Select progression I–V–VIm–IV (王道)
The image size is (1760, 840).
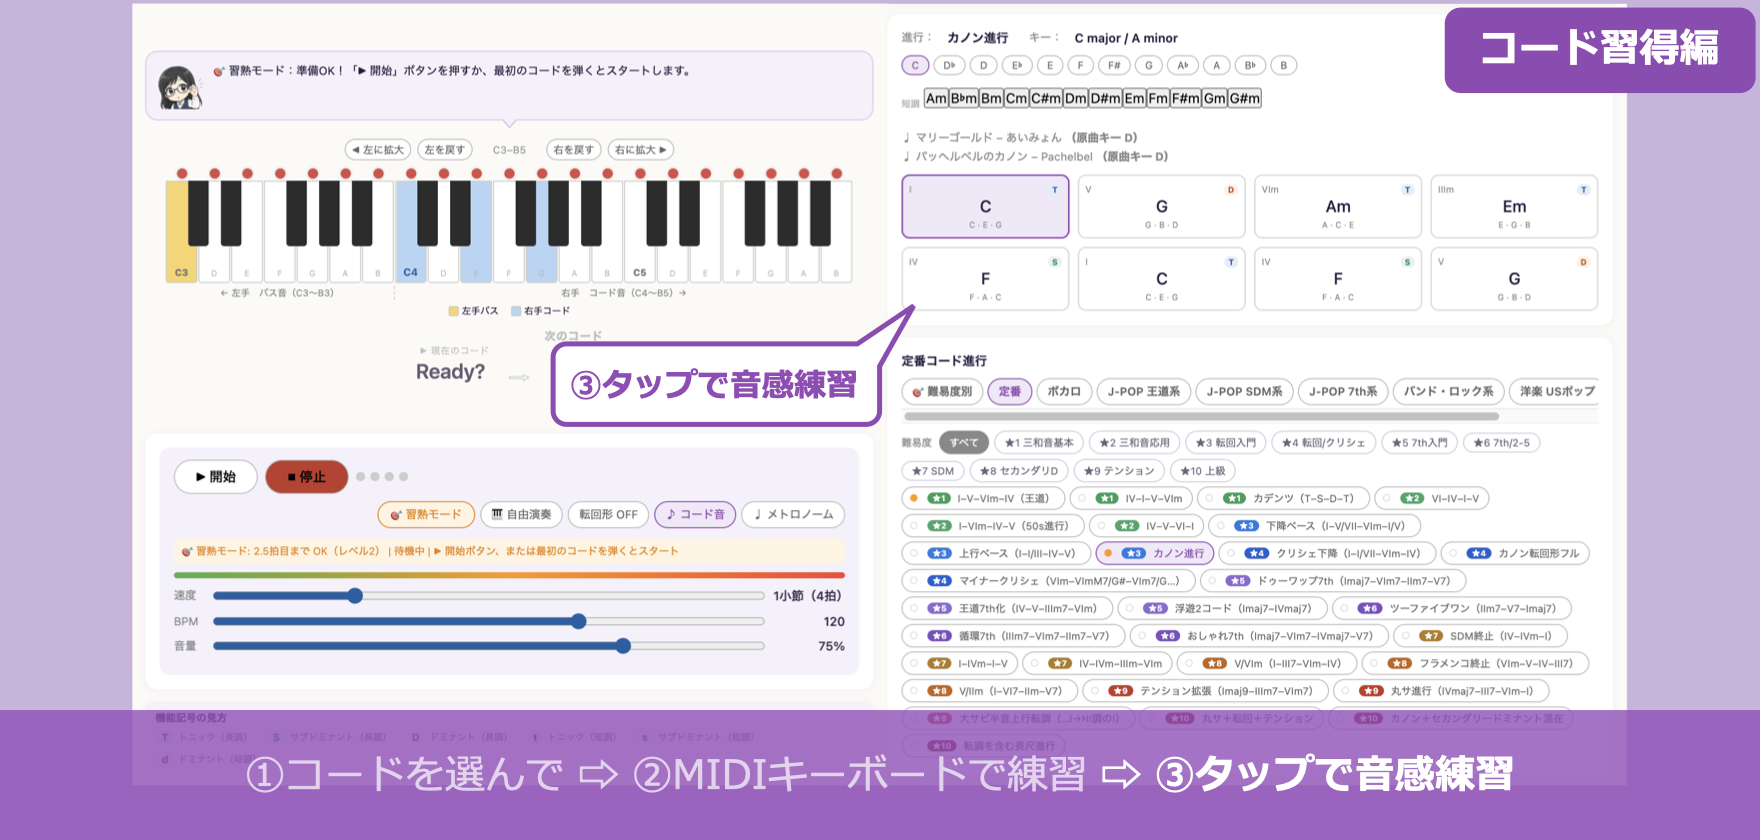click(982, 498)
